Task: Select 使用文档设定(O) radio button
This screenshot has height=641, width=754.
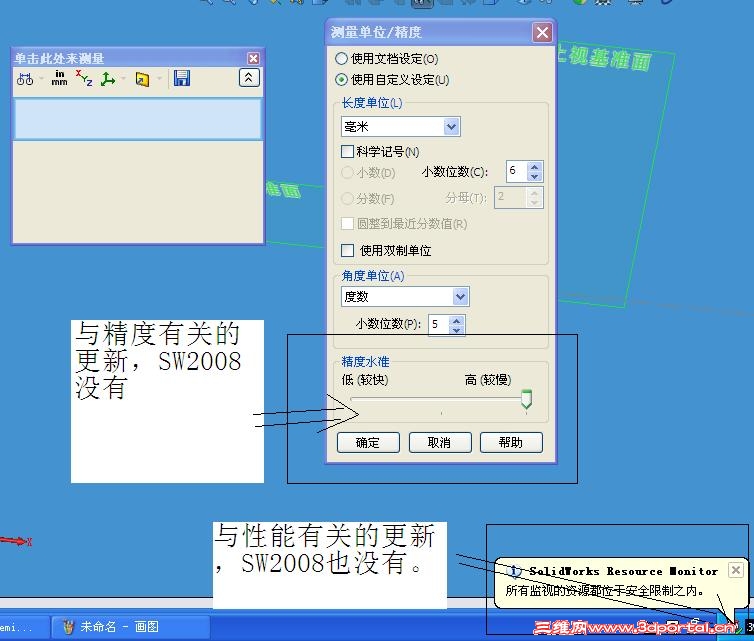Action: click(x=341, y=59)
